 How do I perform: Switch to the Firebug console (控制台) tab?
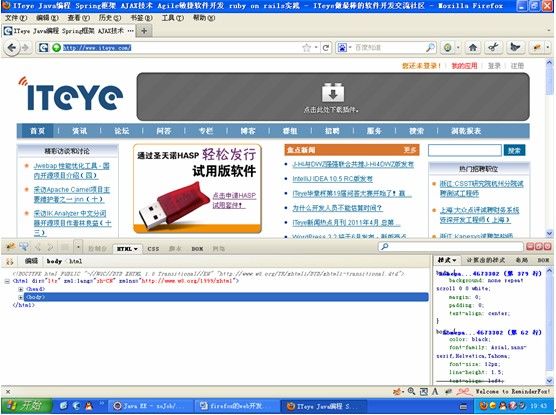[x=97, y=249]
